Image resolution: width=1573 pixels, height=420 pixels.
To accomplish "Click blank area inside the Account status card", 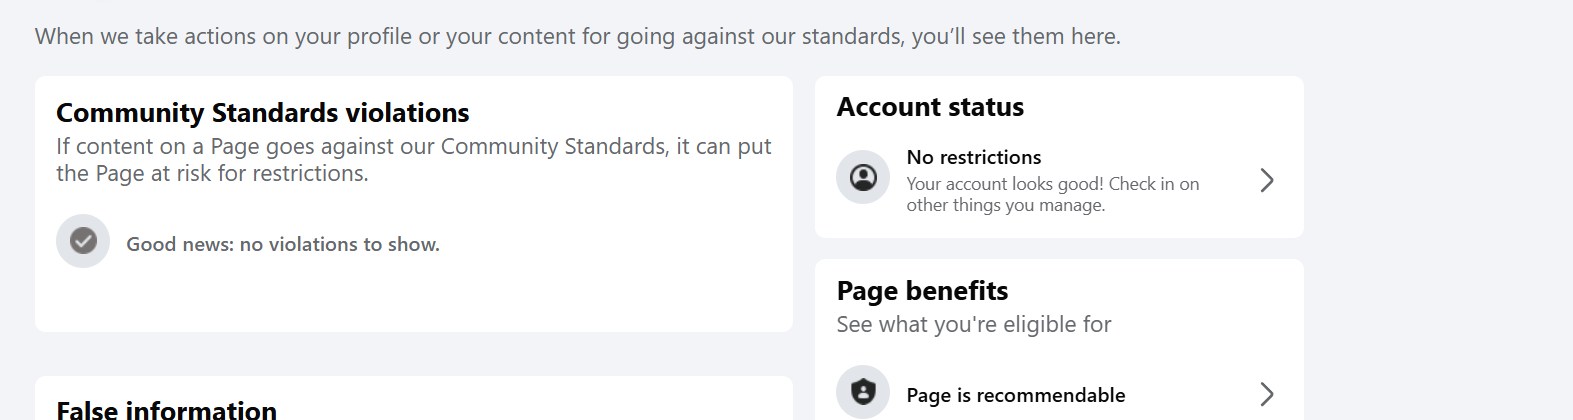I will (1150, 110).
